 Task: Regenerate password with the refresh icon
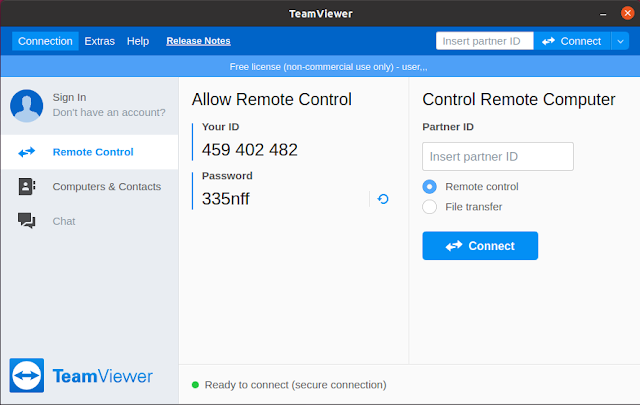[383, 199]
